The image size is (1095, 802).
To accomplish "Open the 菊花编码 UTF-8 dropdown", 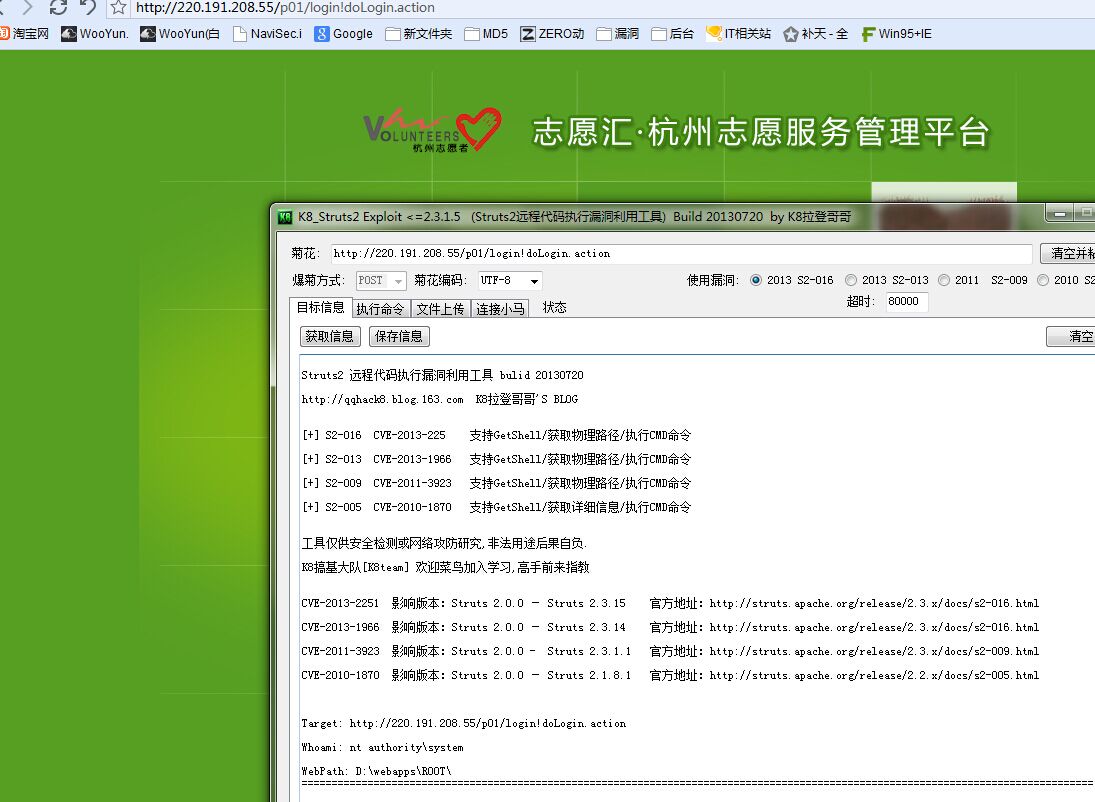I will tap(510, 280).
